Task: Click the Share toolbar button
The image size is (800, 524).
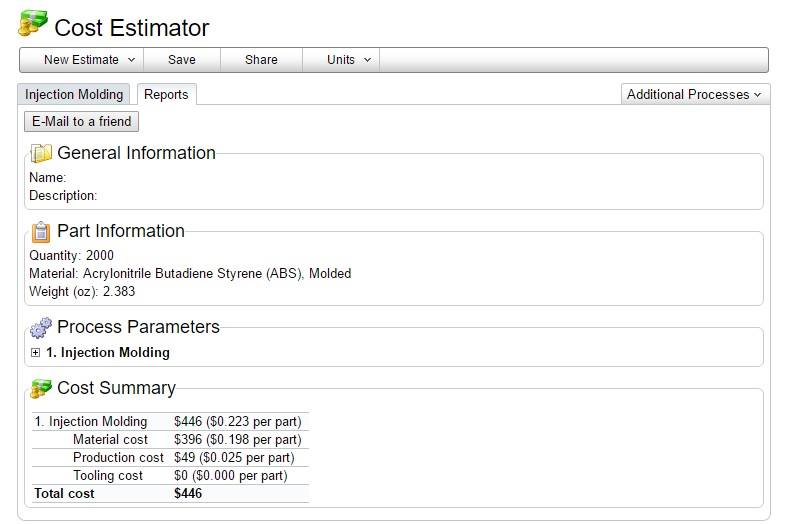Action: [261, 60]
